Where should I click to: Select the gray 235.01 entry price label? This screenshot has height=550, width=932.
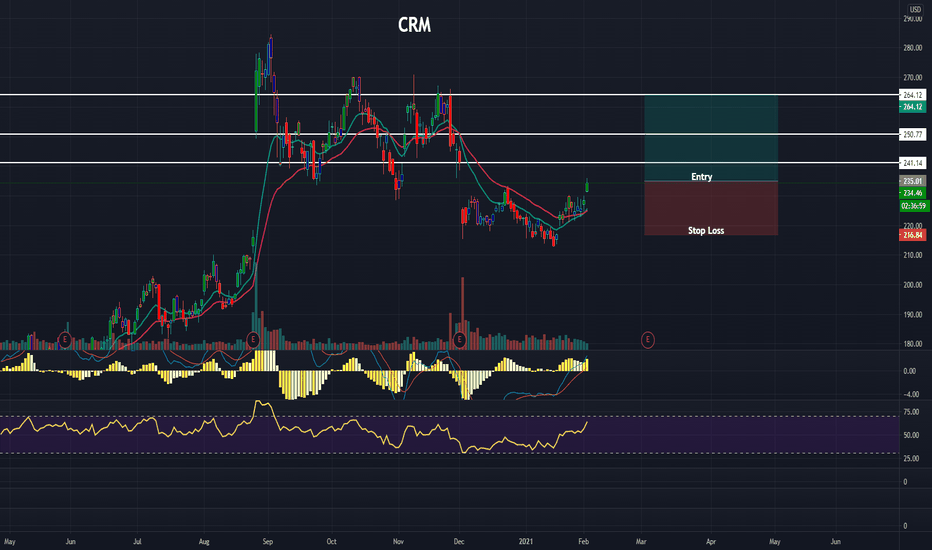click(x=912, y=181)
